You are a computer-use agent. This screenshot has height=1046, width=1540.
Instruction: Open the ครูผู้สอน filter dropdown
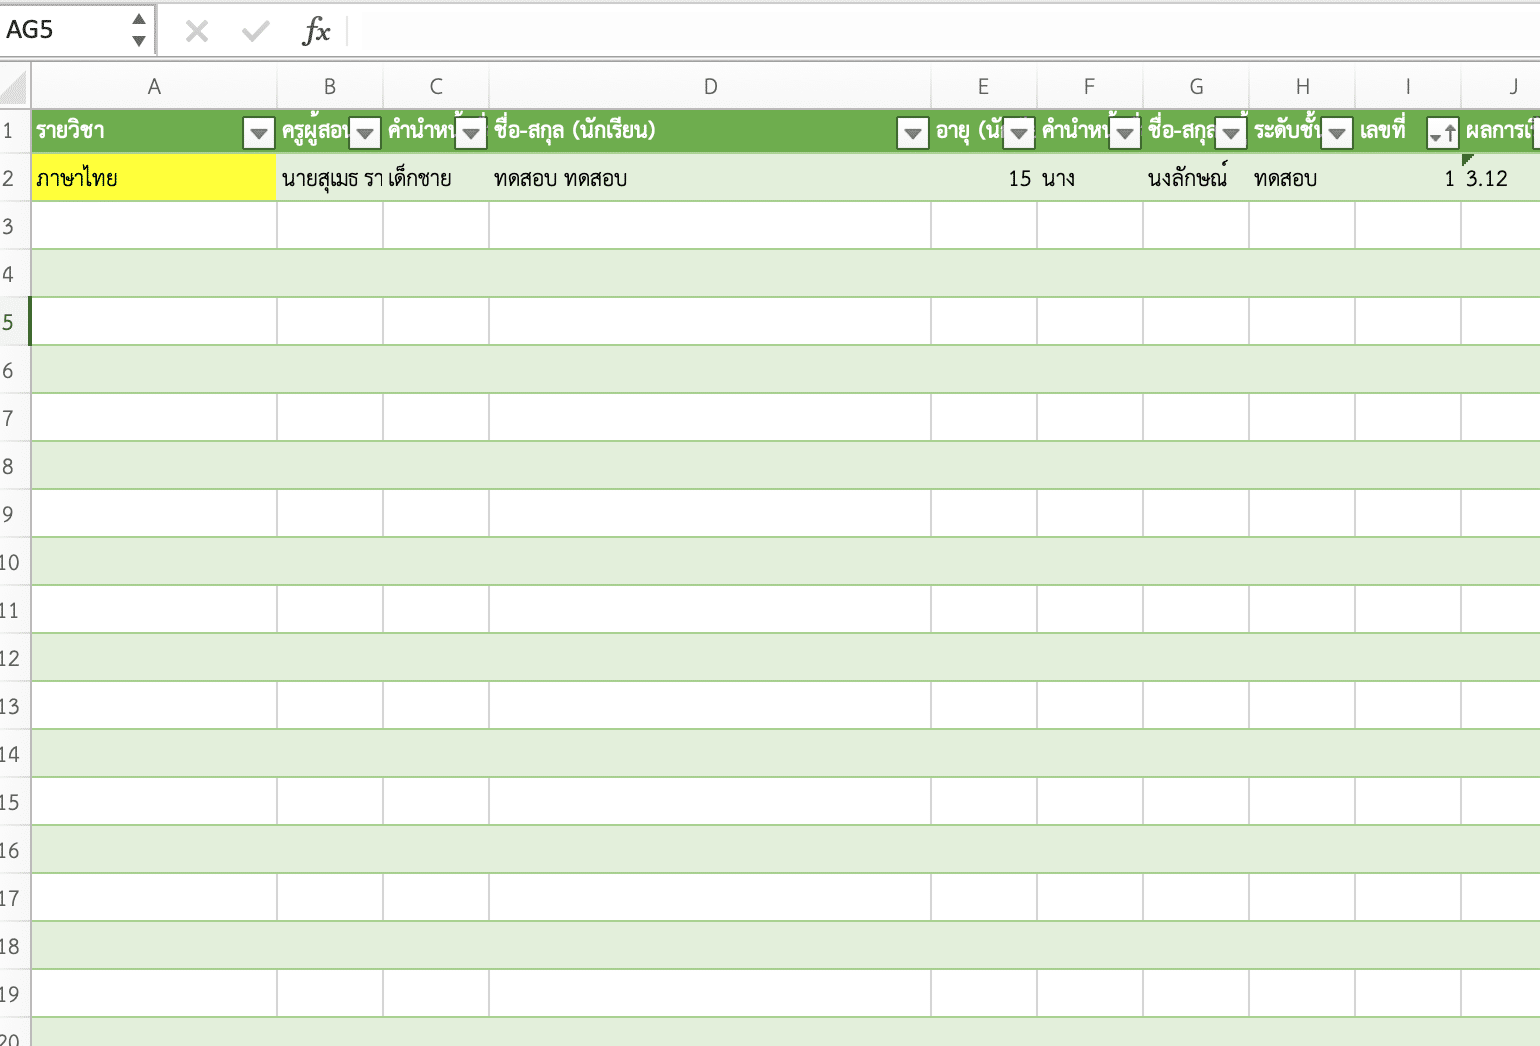[365, 132]
